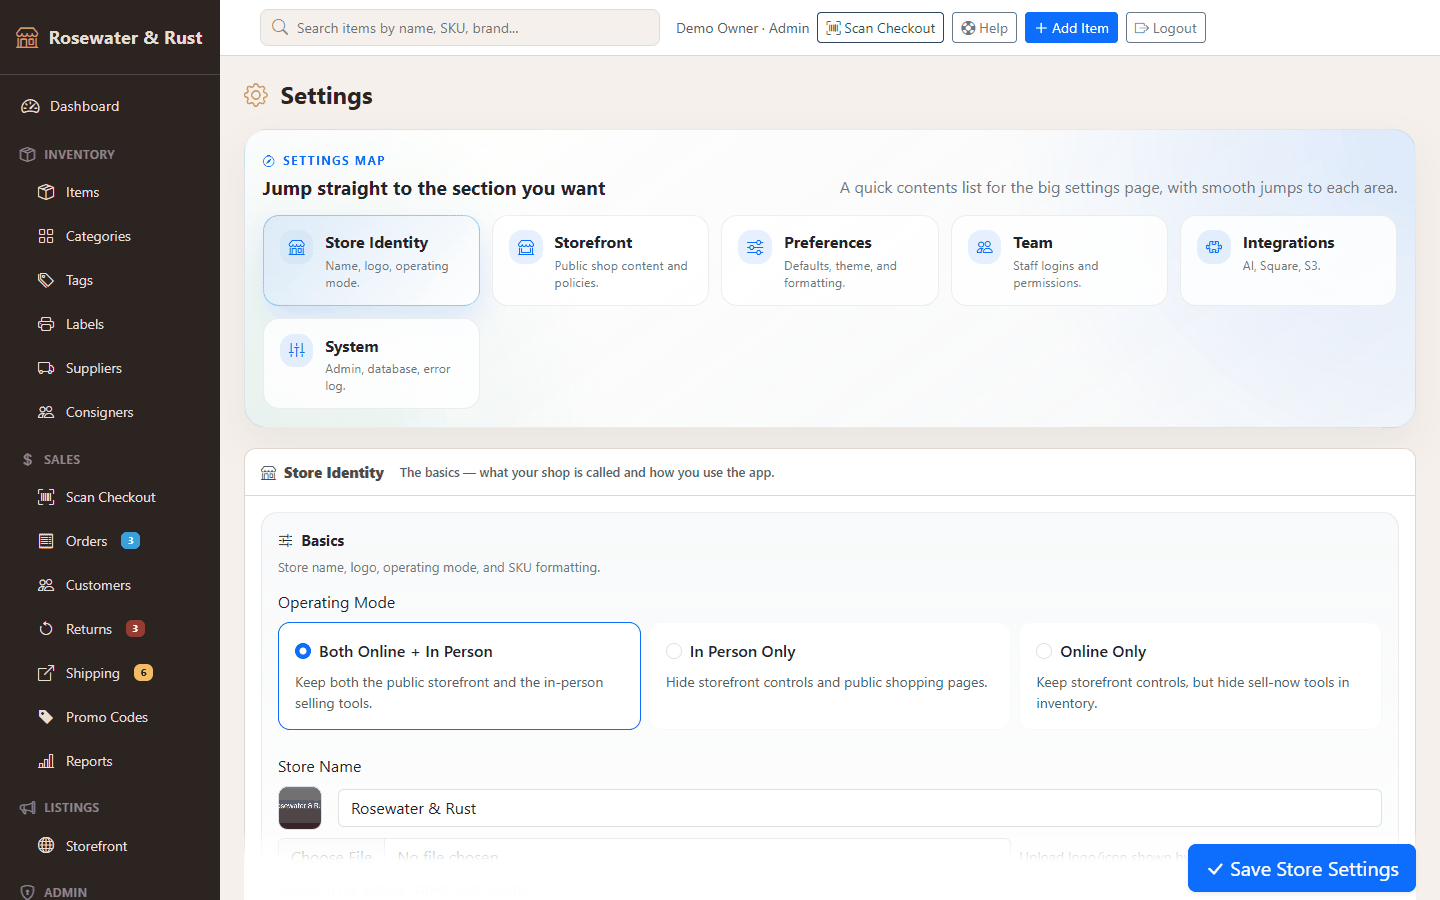
Task: Click the Tags icon in sidebar
Action: click(46, 280)
